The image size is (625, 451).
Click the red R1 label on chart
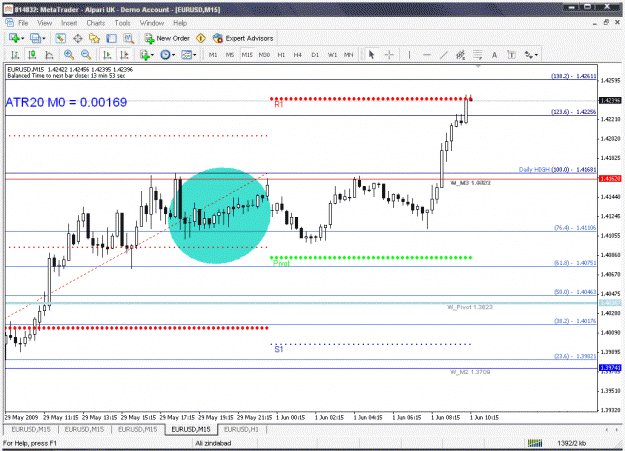tap(279, 104)
